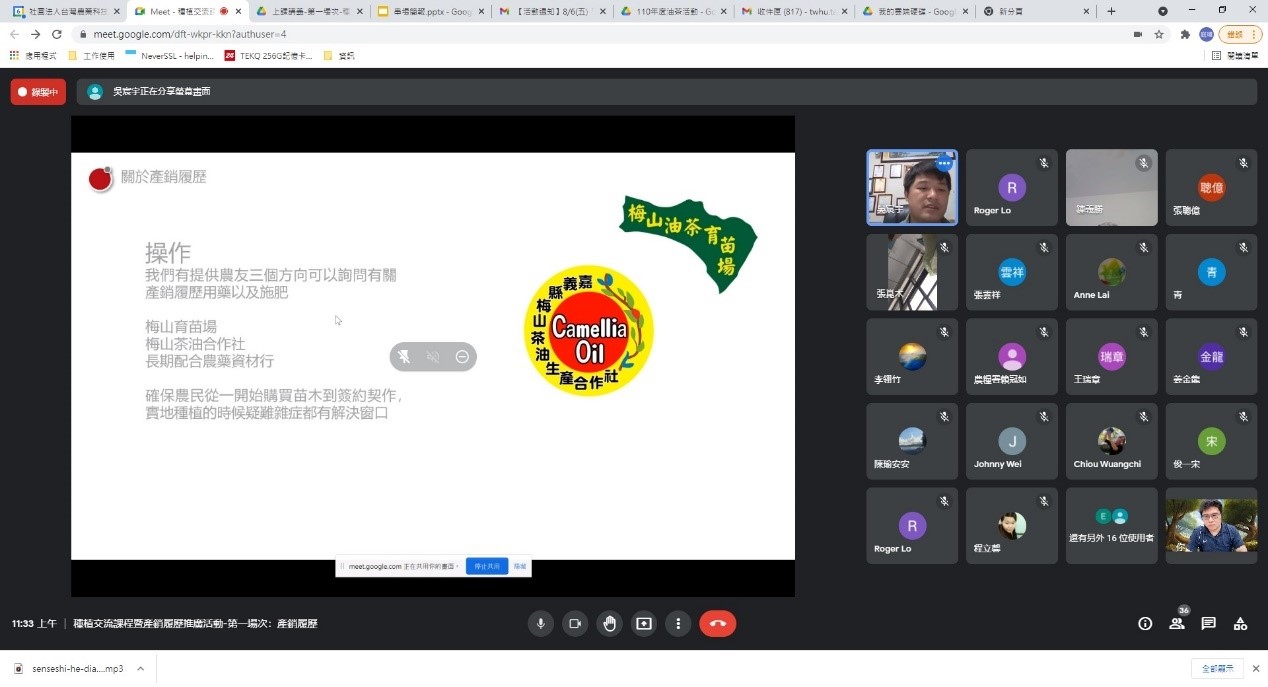
Task: Click the Chrome update button at top right
Action: (x=1242, y=34)
